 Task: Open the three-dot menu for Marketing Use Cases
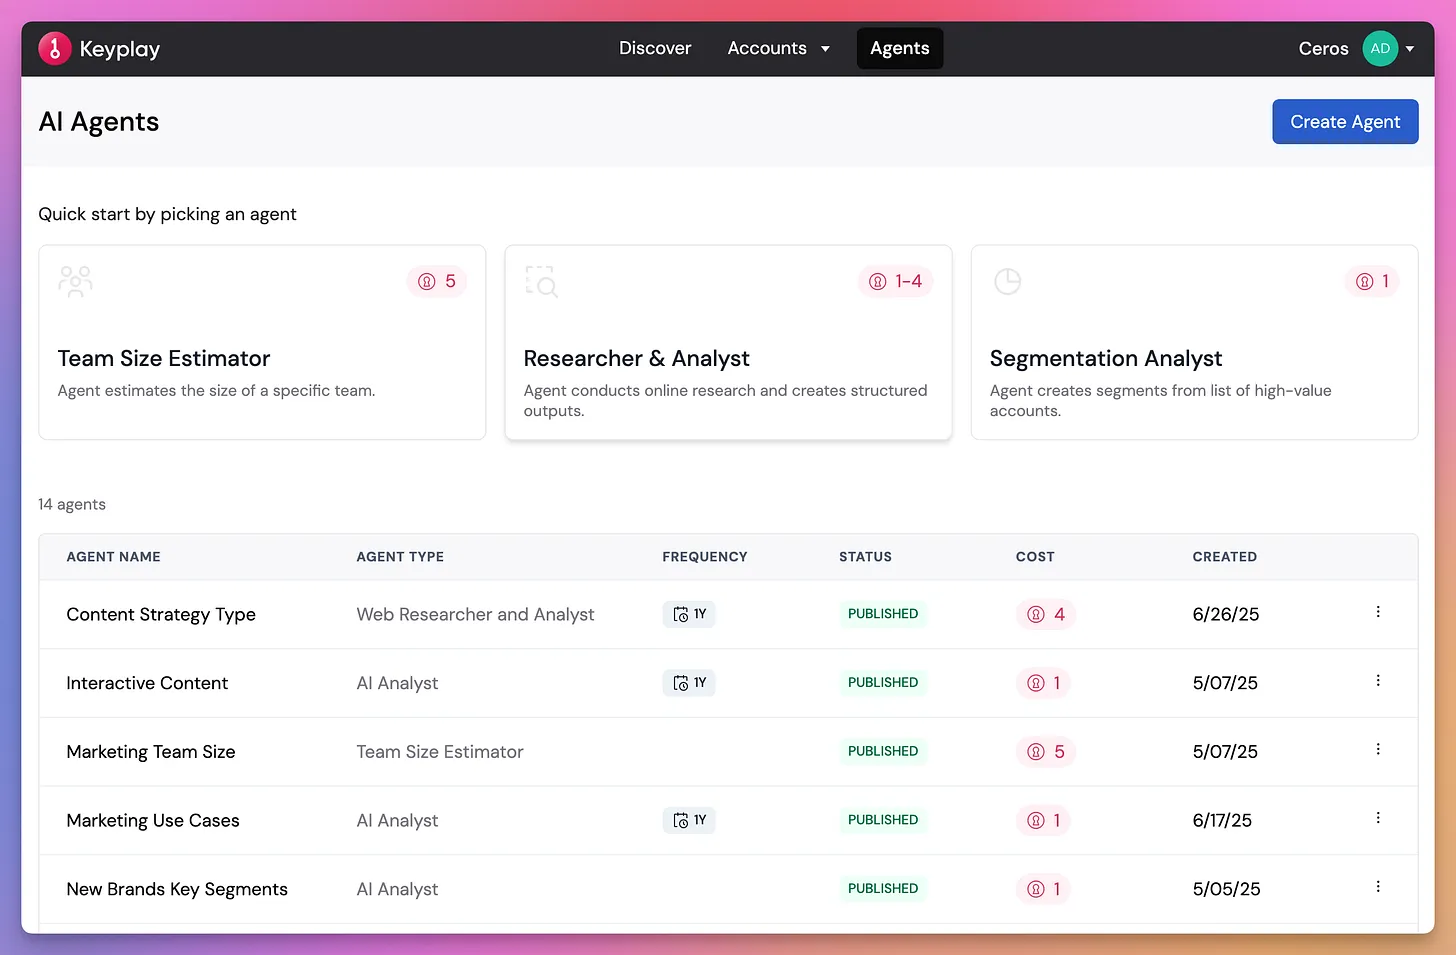pyautogui.click(x=1377, y=818)
